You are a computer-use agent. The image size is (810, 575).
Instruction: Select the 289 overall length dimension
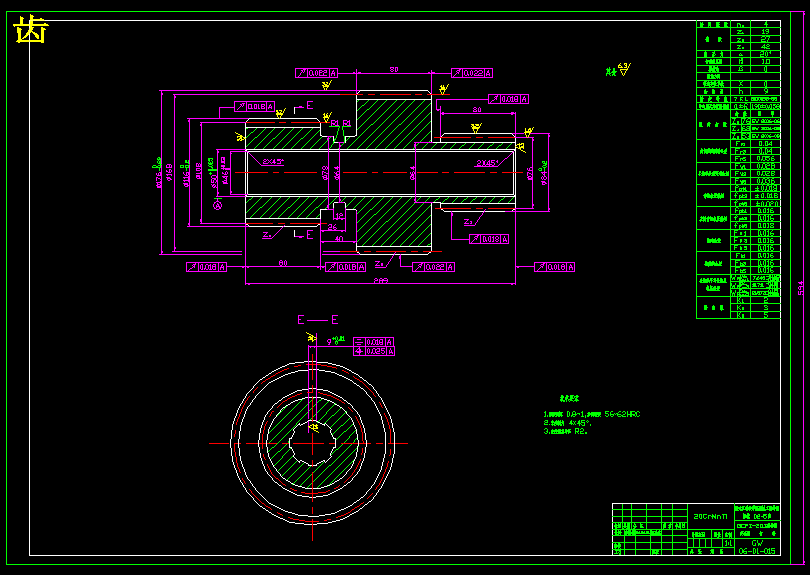pyautogui.click(x=381, y=281)
